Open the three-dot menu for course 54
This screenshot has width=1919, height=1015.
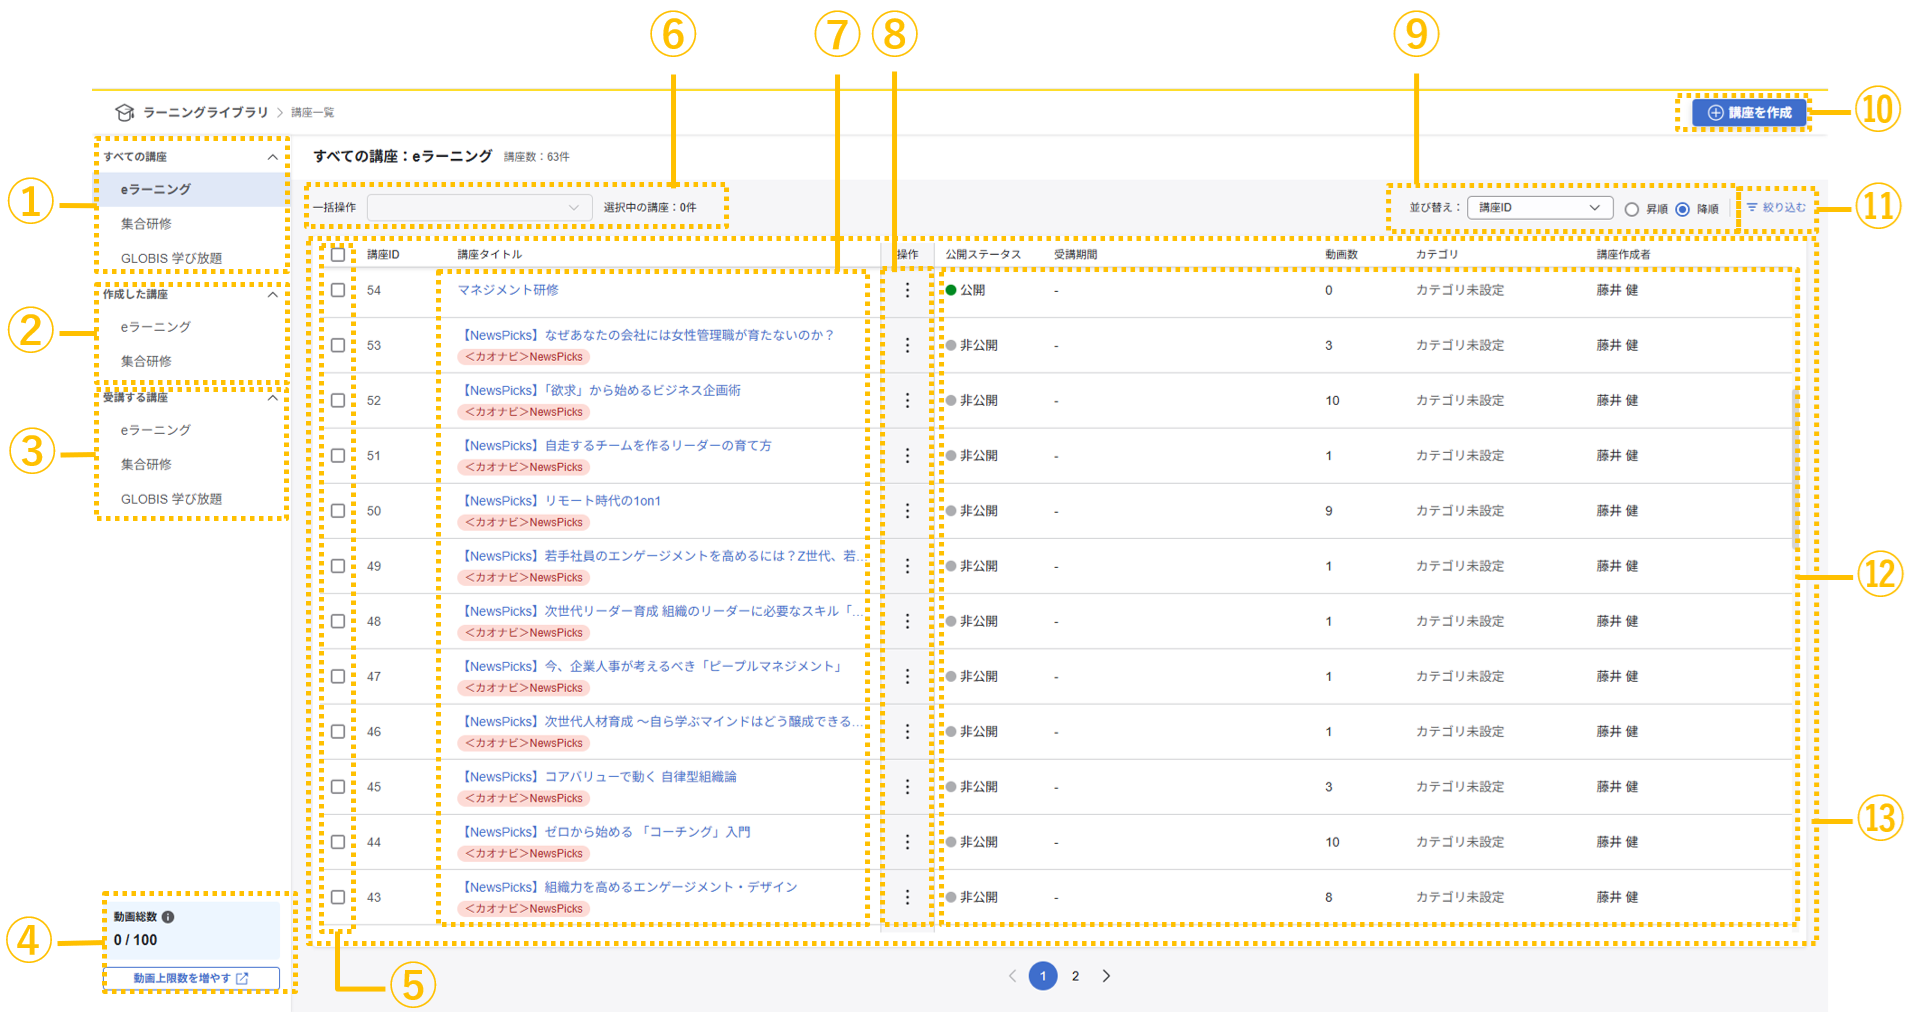907,290
